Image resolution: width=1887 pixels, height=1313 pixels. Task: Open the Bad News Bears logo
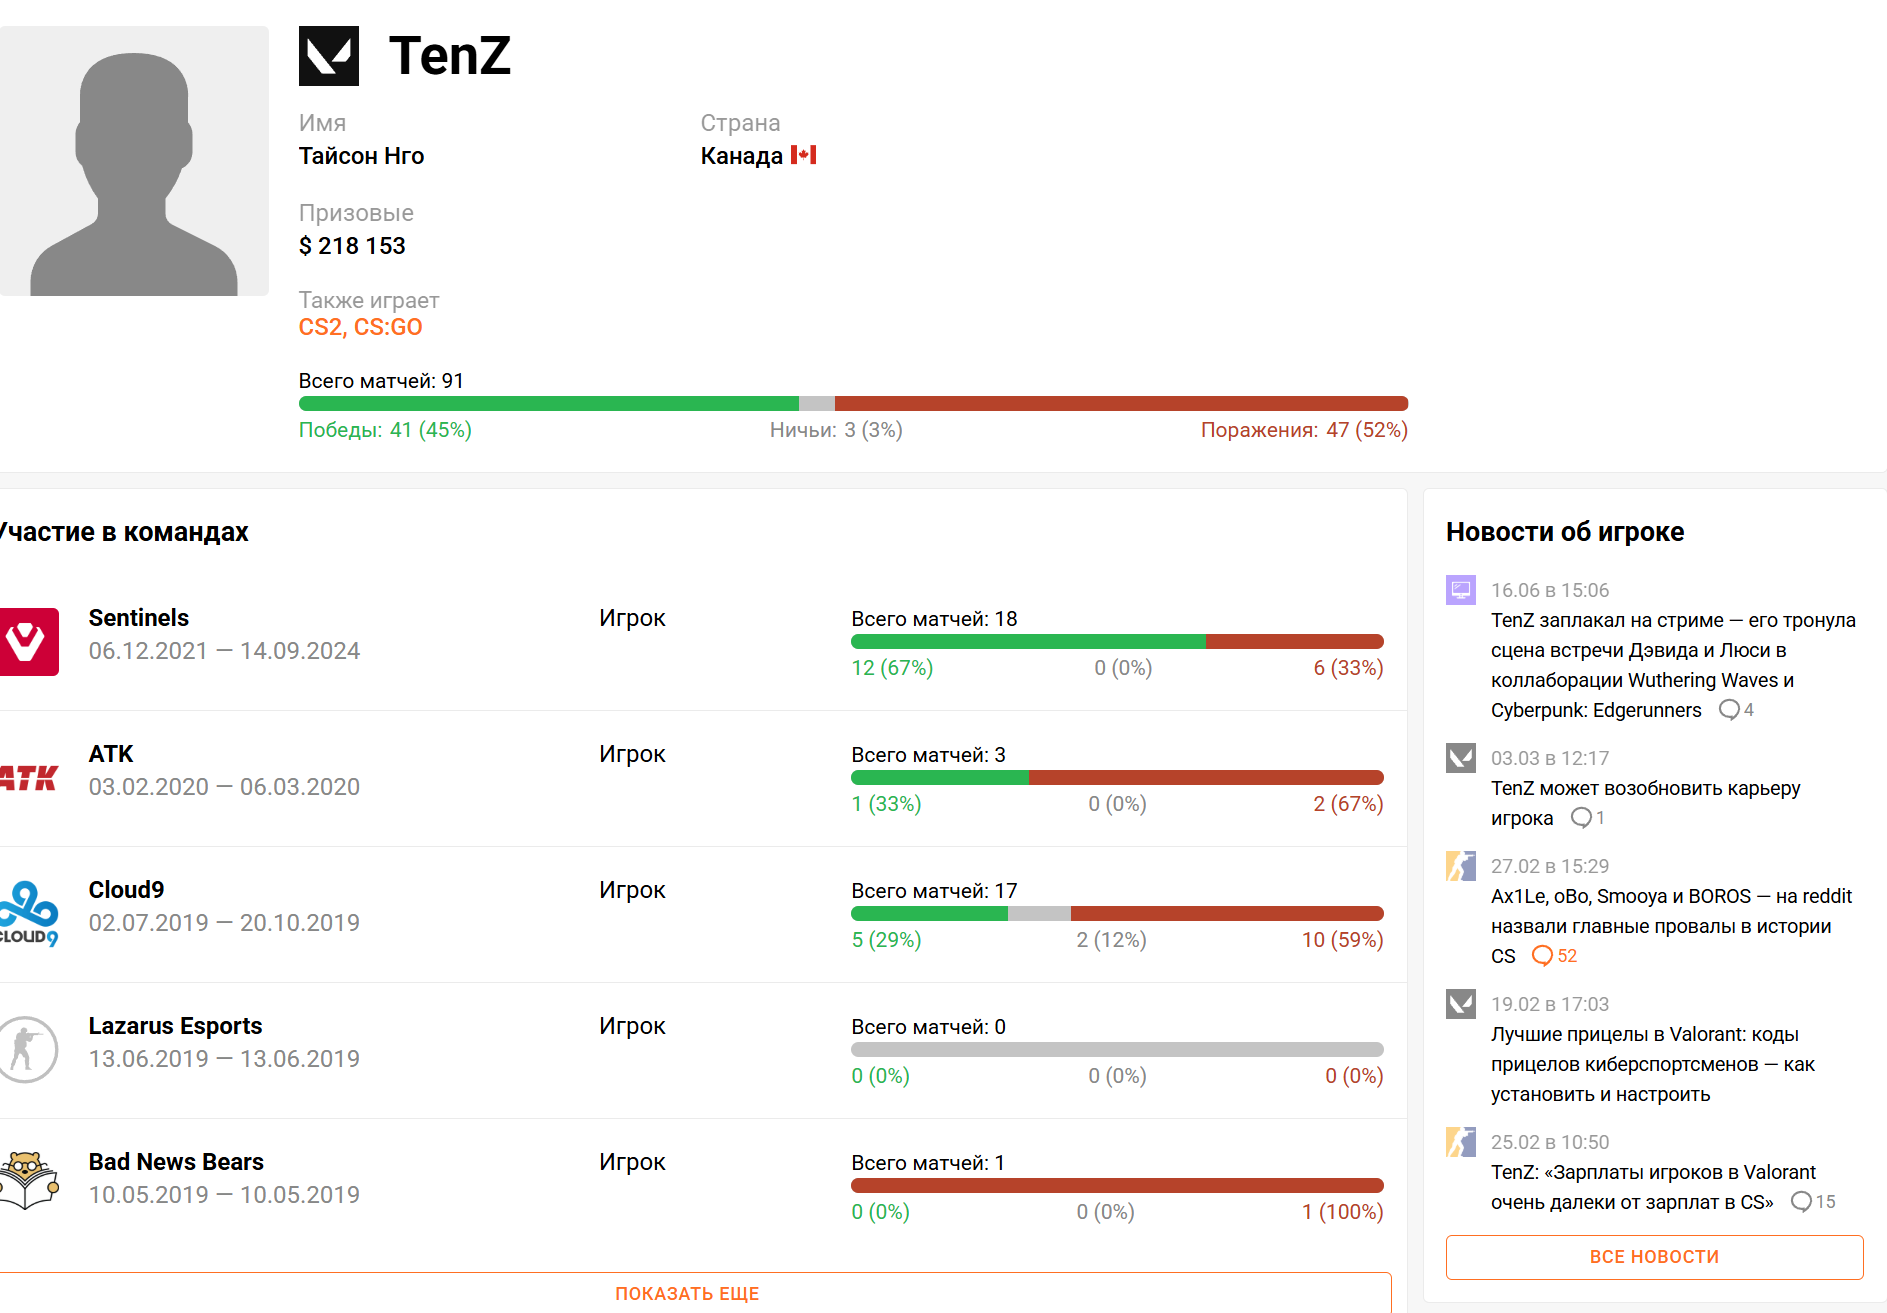coord(29,1181)
